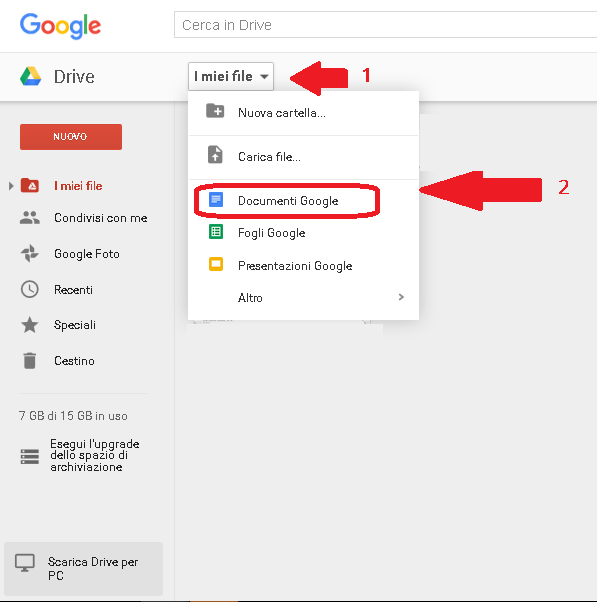The width and height of the screenshot is (597, 602).
Task: Open Google Foto in sidebar
Action: (x=87, y=254)
